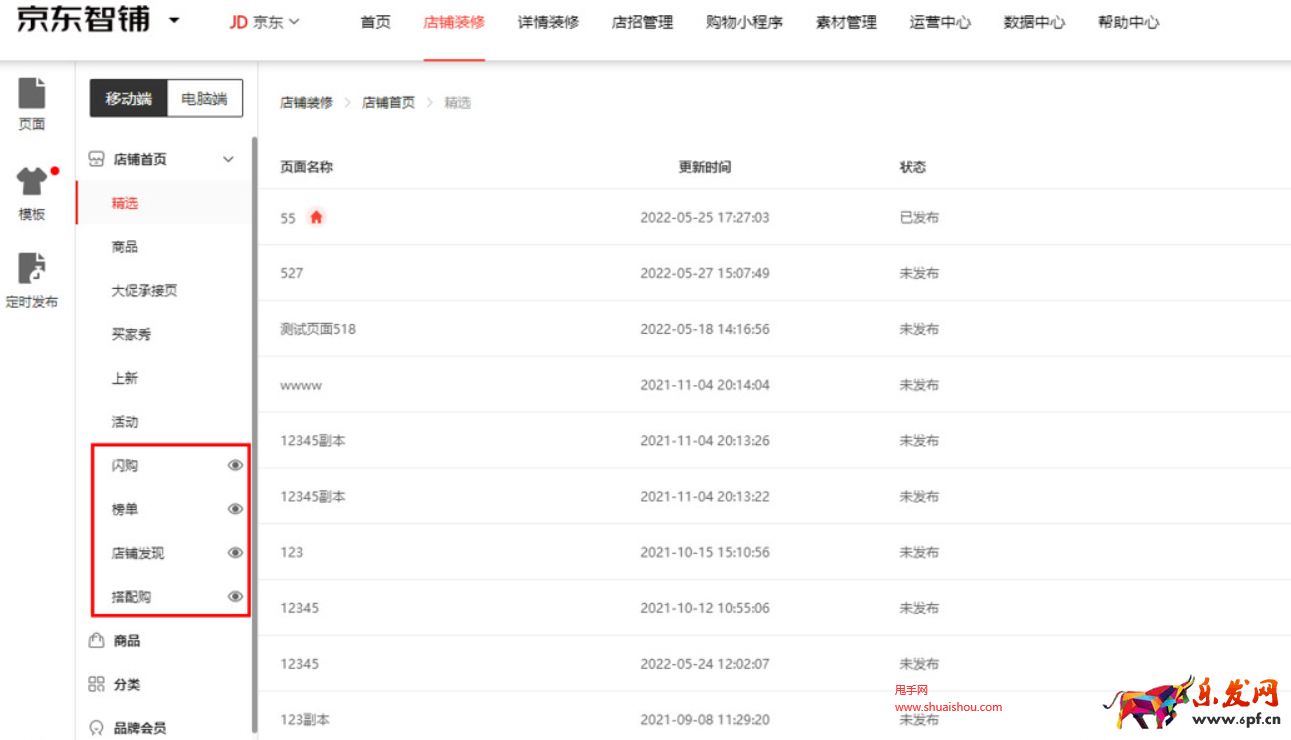This screenshot has width=1291, height=740.
Task: Open the 定时发布 icon
Action: point(32,268)
